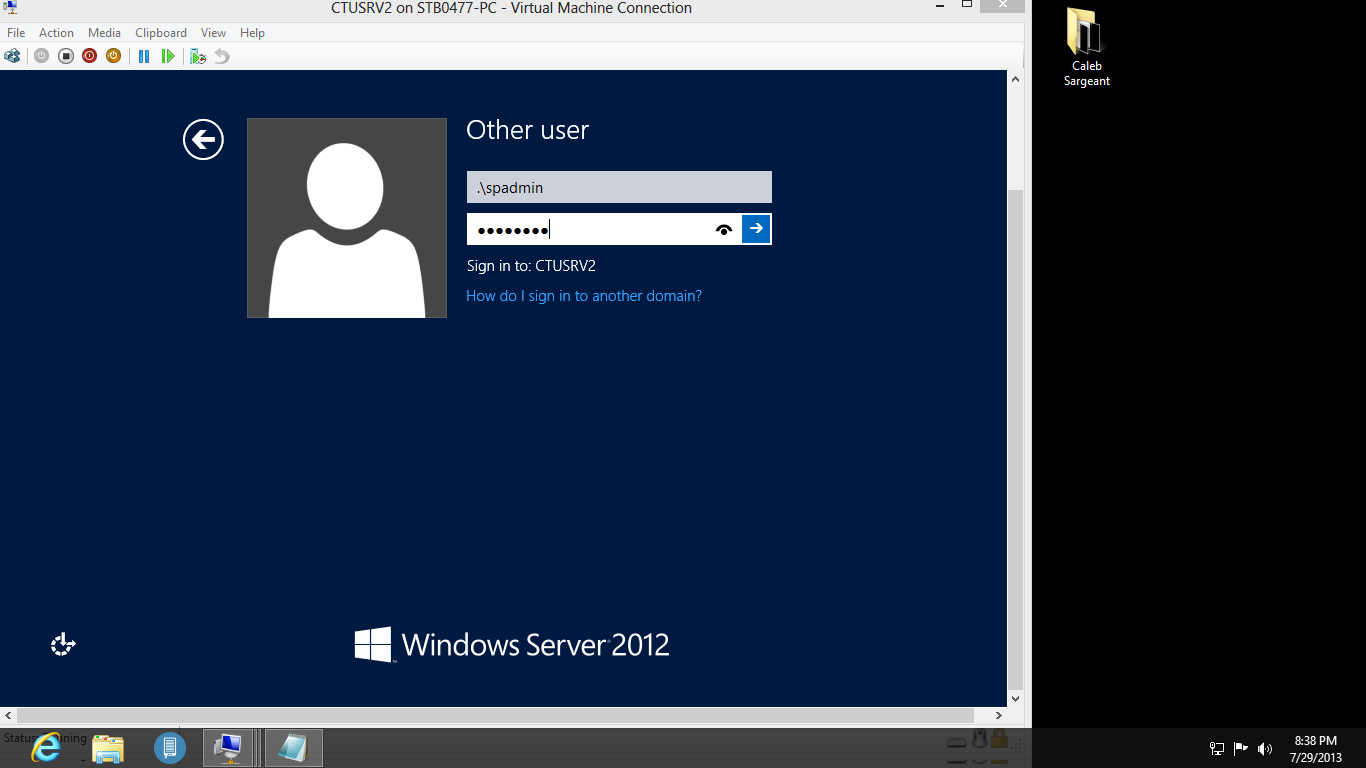This screenshot has width=1366, height=768.
Task: Submit sign-in with the arrow button
Action: [756, 229]
